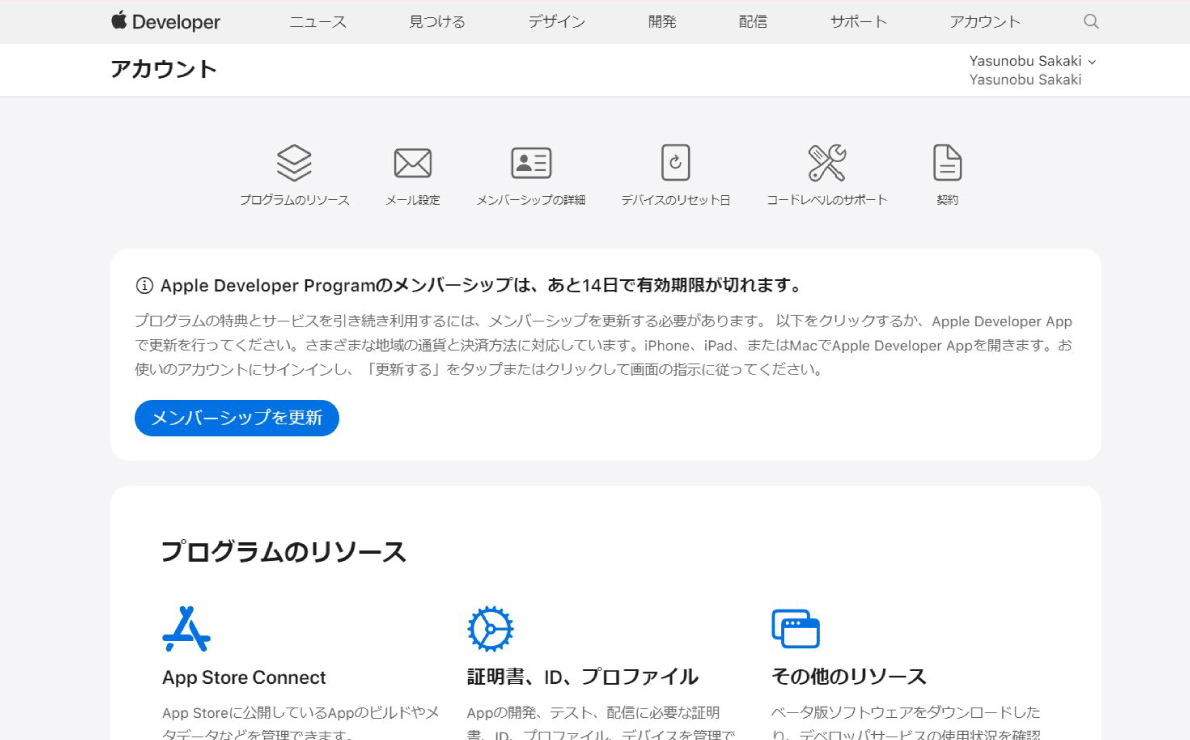Open the search magnifier icon
Screen dimensions: 1190x740
(x=1091, y=21)
